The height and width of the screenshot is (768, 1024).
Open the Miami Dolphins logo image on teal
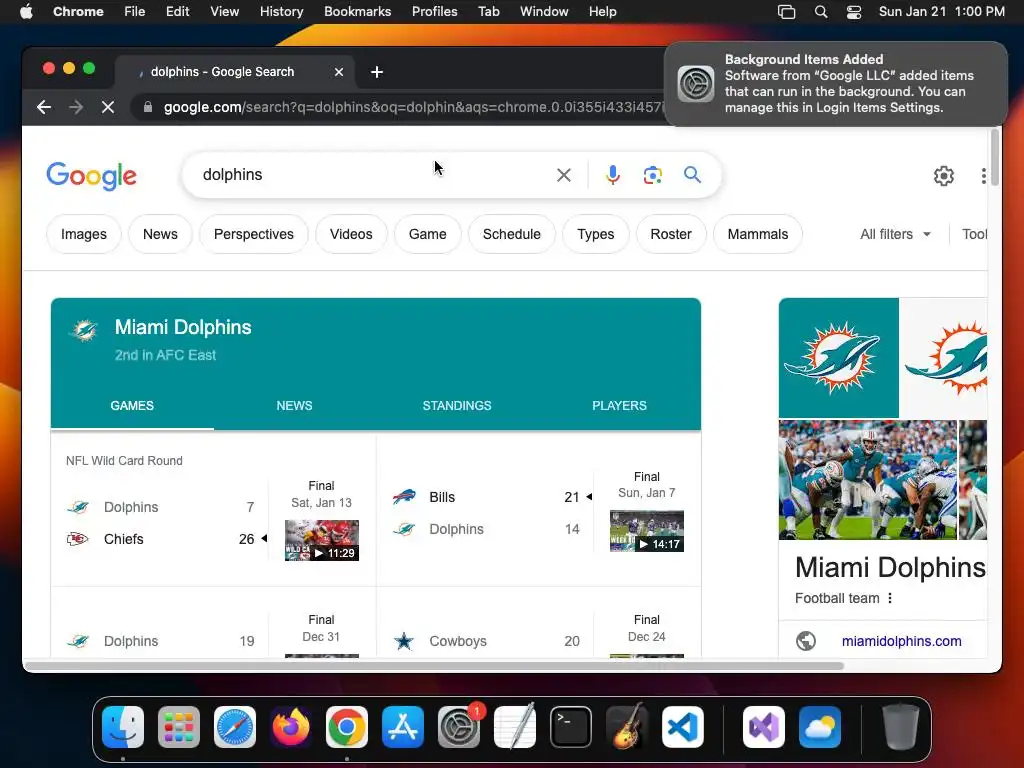839,358
